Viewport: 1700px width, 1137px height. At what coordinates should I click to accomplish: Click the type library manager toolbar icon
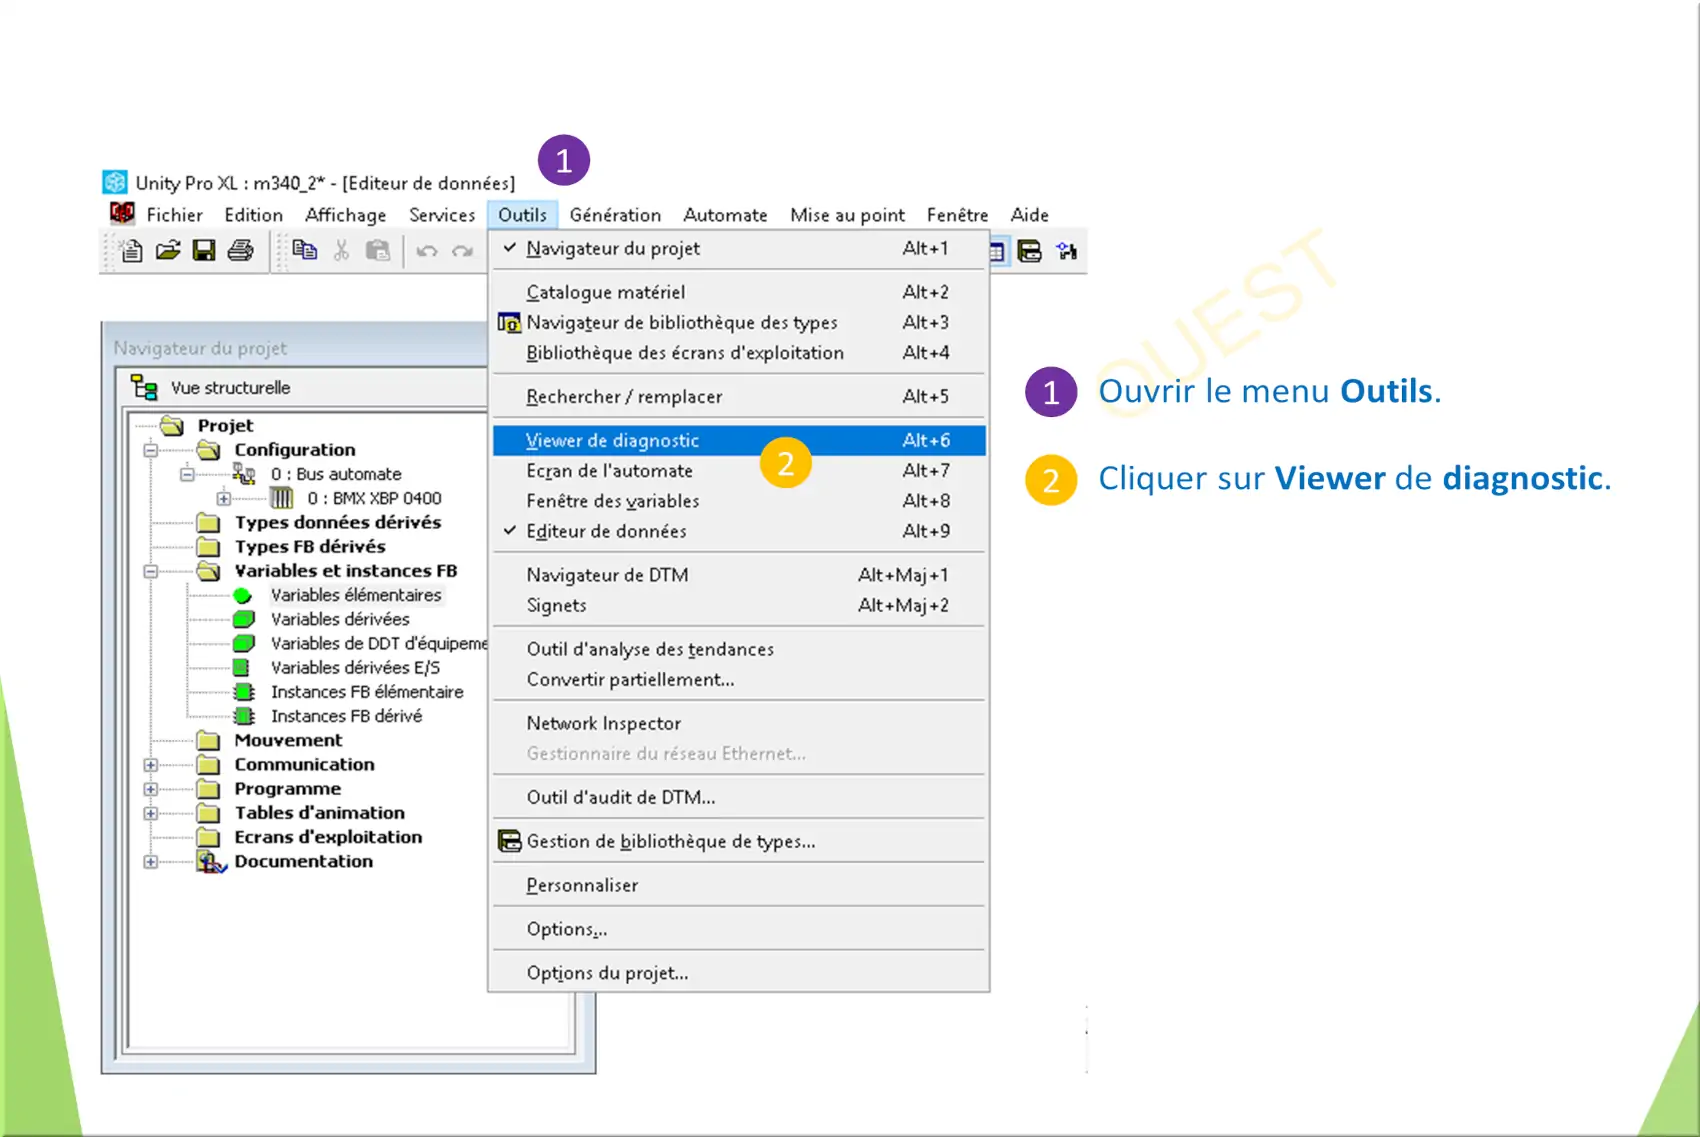pos(1029,251)
